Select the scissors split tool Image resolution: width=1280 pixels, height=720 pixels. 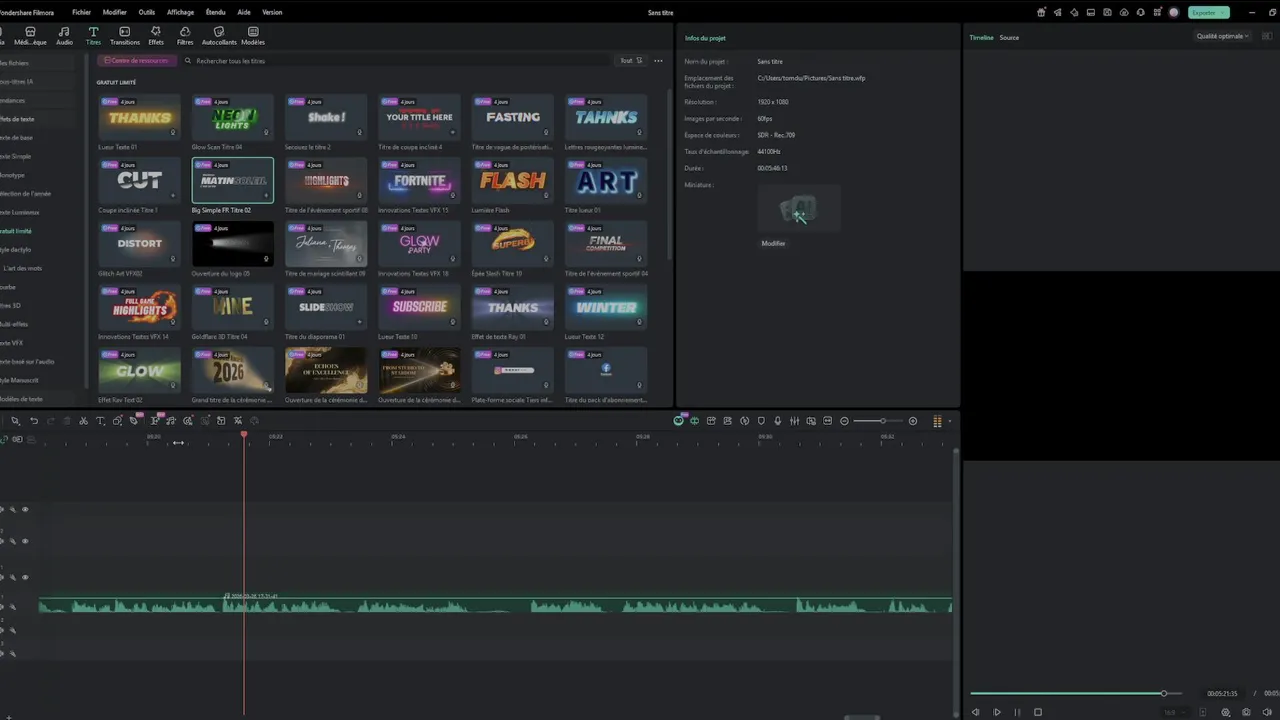(x=83, y=421)
